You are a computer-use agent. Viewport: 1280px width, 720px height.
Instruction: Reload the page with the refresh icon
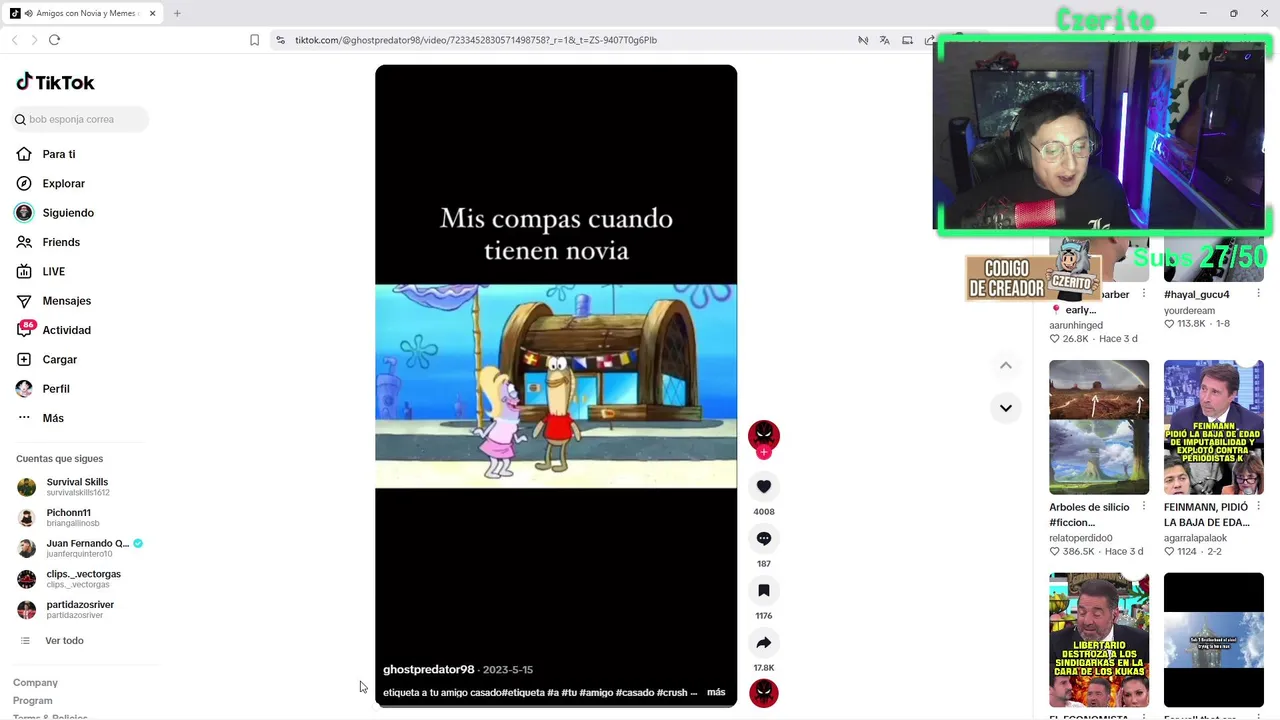(x=54, y=40)
